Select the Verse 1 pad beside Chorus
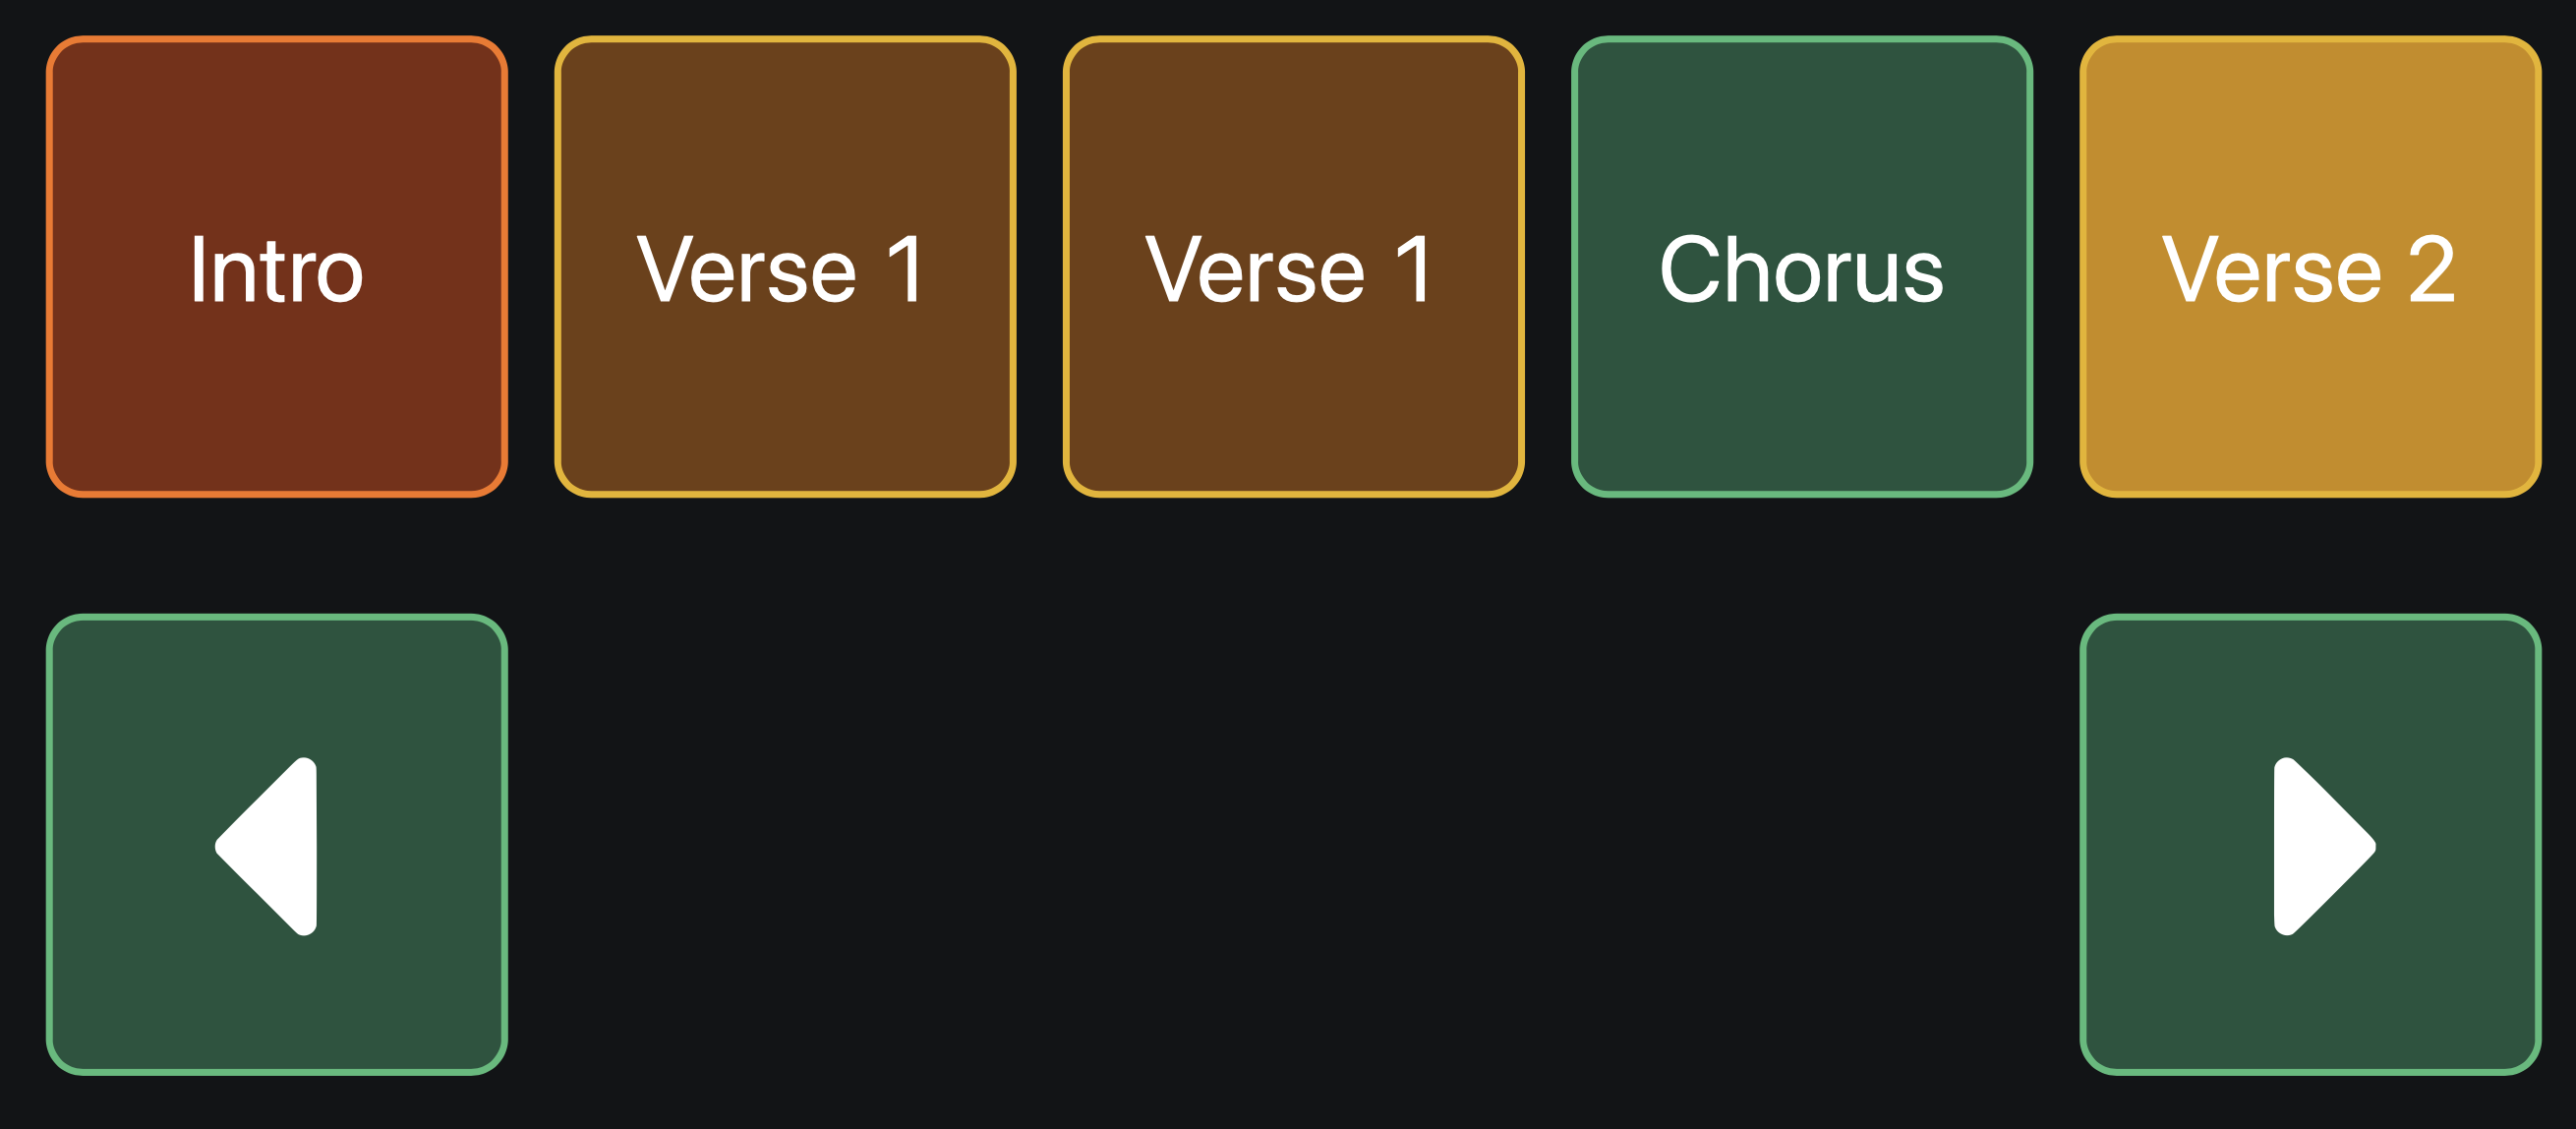2576x1129 pixels. coord(1293,267)
